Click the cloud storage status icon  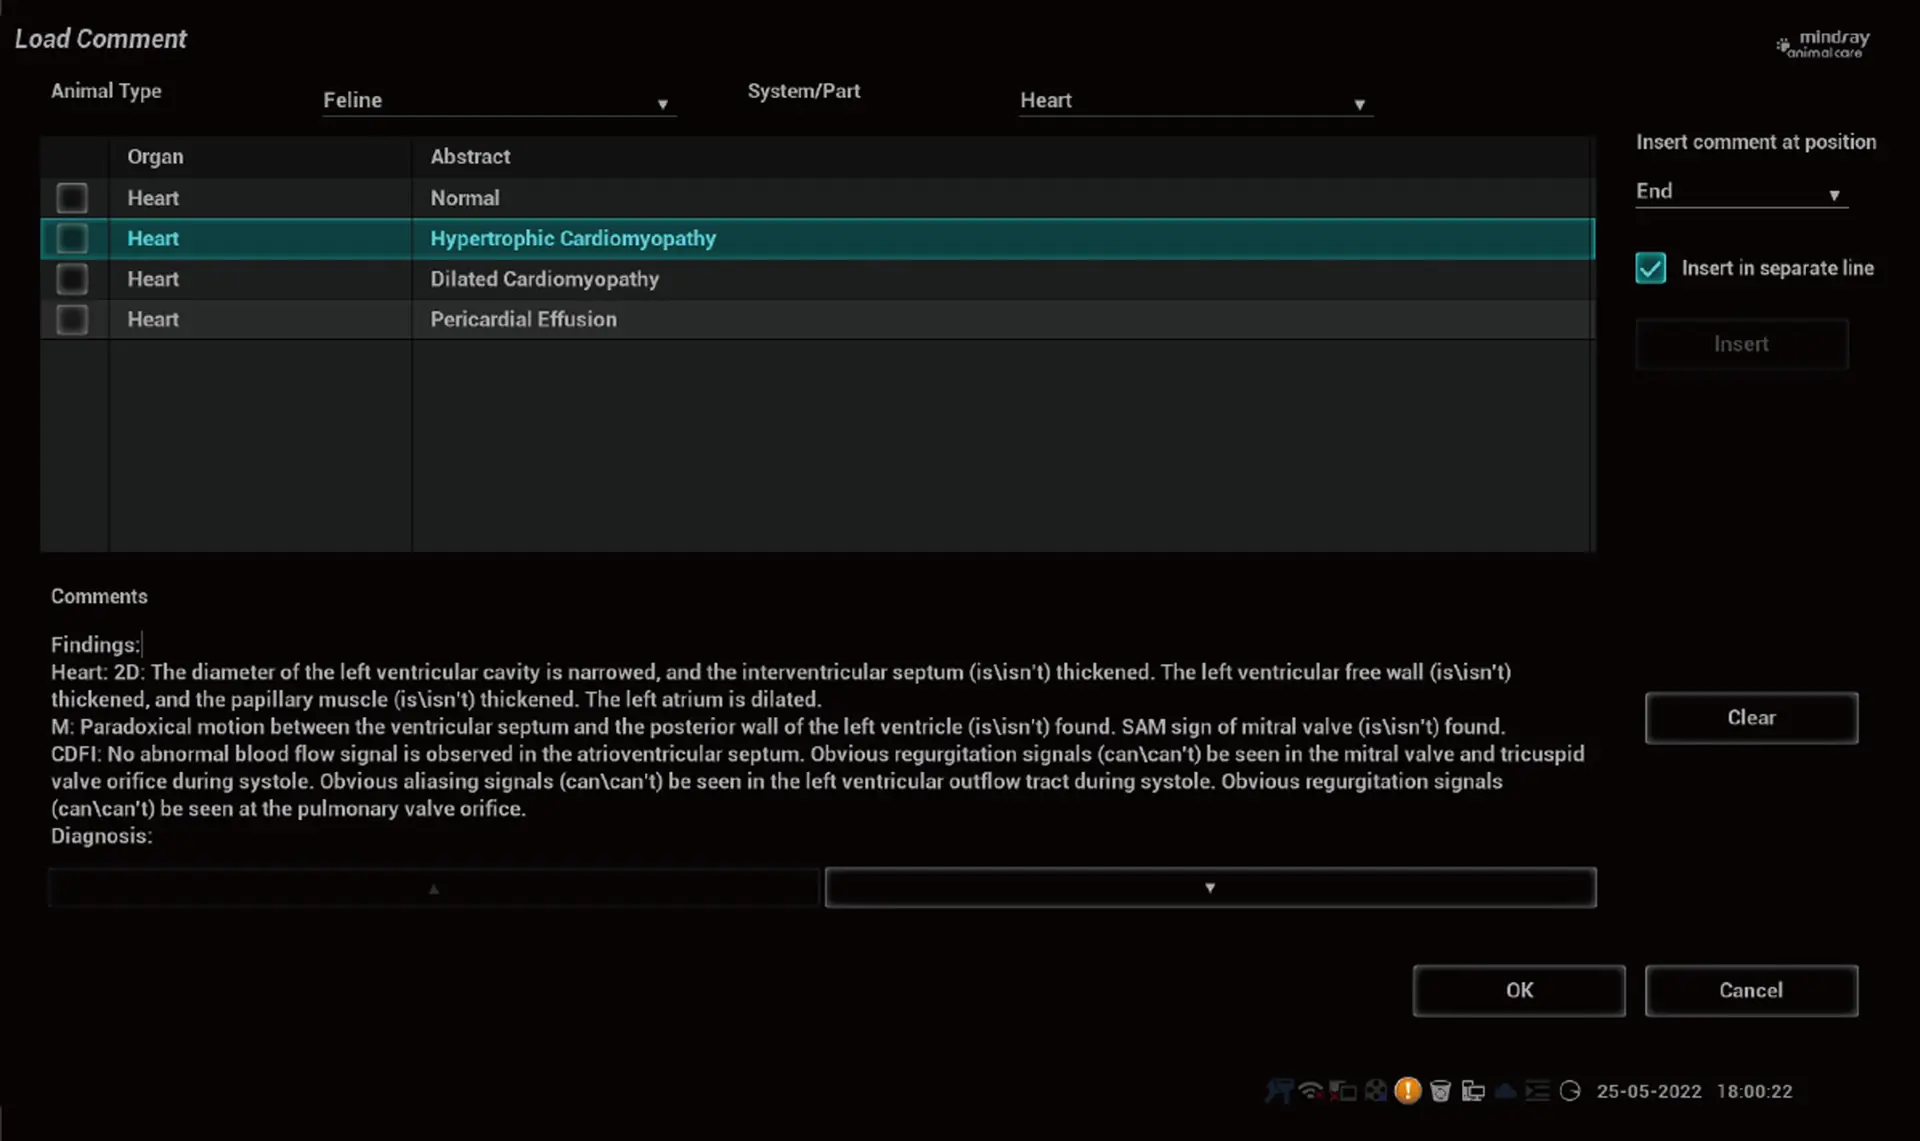1505,1091
